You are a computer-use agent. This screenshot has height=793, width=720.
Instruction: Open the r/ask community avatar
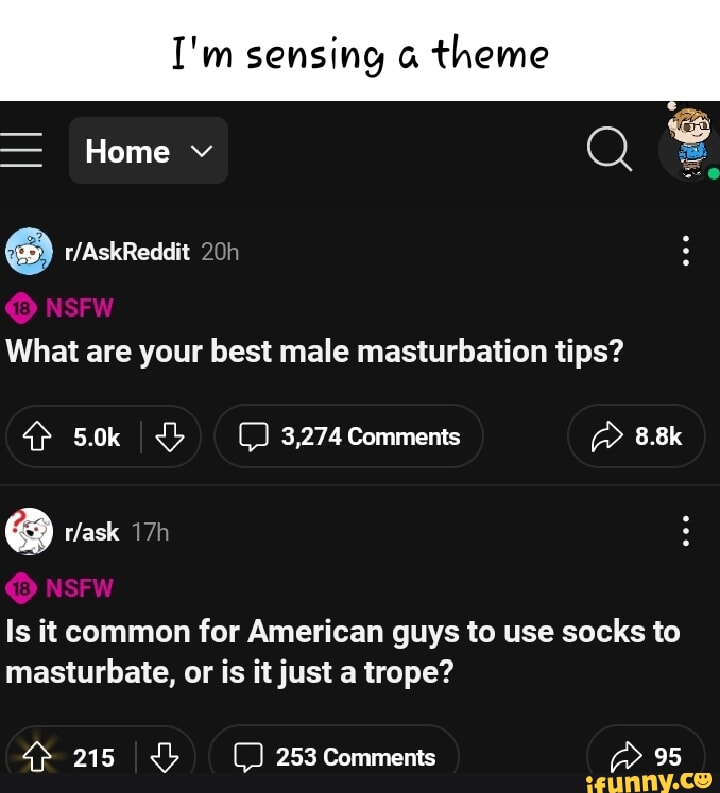click(x=29, y=532)
